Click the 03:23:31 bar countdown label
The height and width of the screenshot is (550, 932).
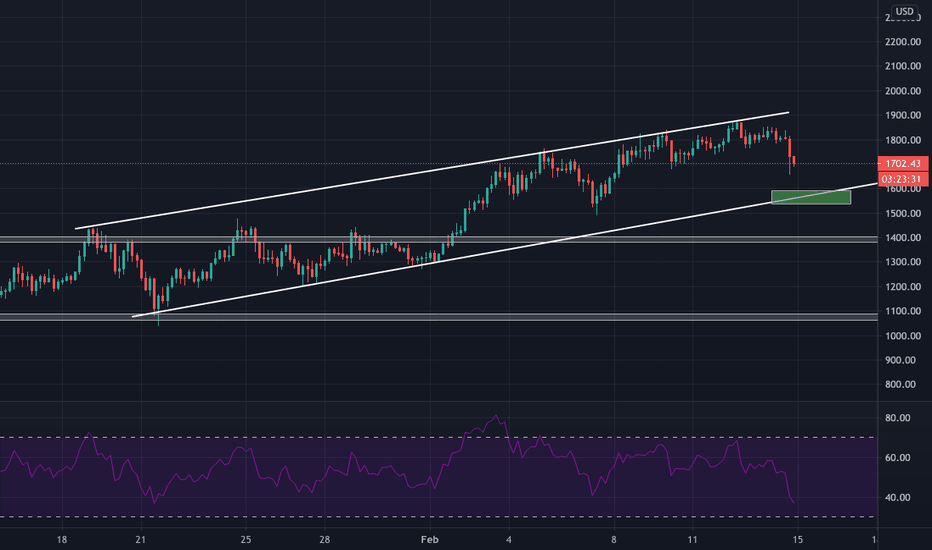tap(903, 179)
